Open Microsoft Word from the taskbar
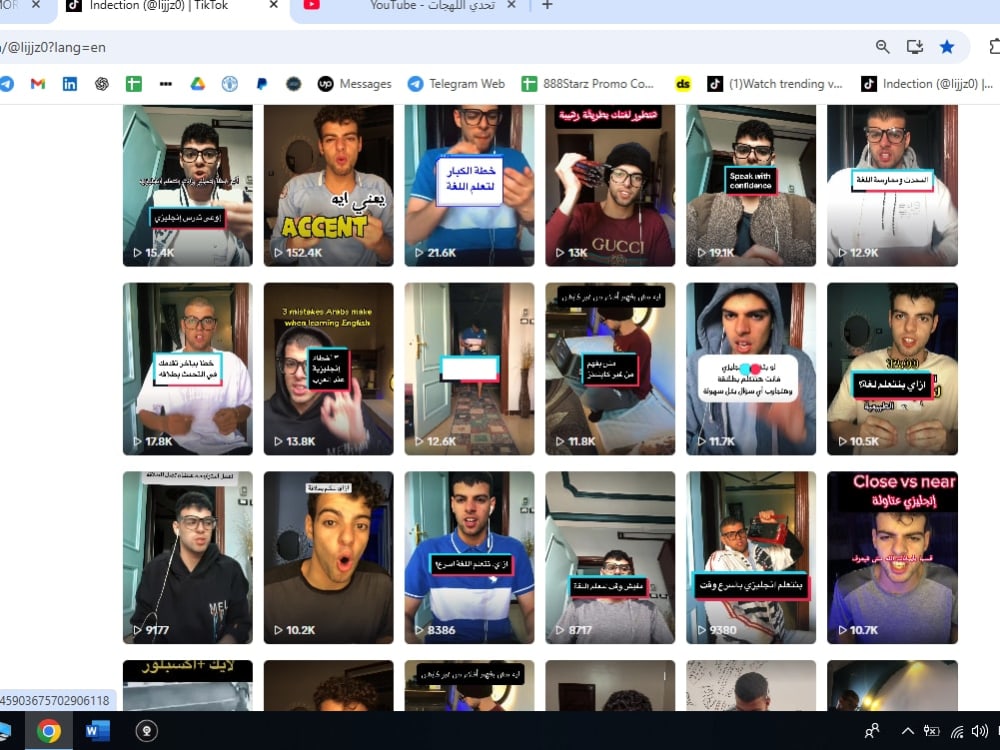Screen dimensions: 1000x750 coord(98,731)
